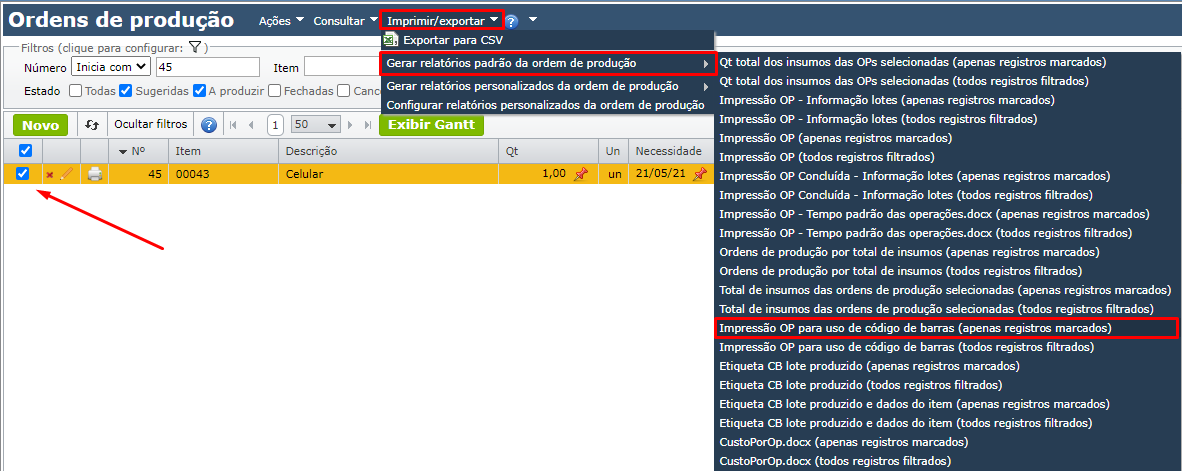Select CustoPorOp.docx (todos registros filtrados)

click(835, 460)
